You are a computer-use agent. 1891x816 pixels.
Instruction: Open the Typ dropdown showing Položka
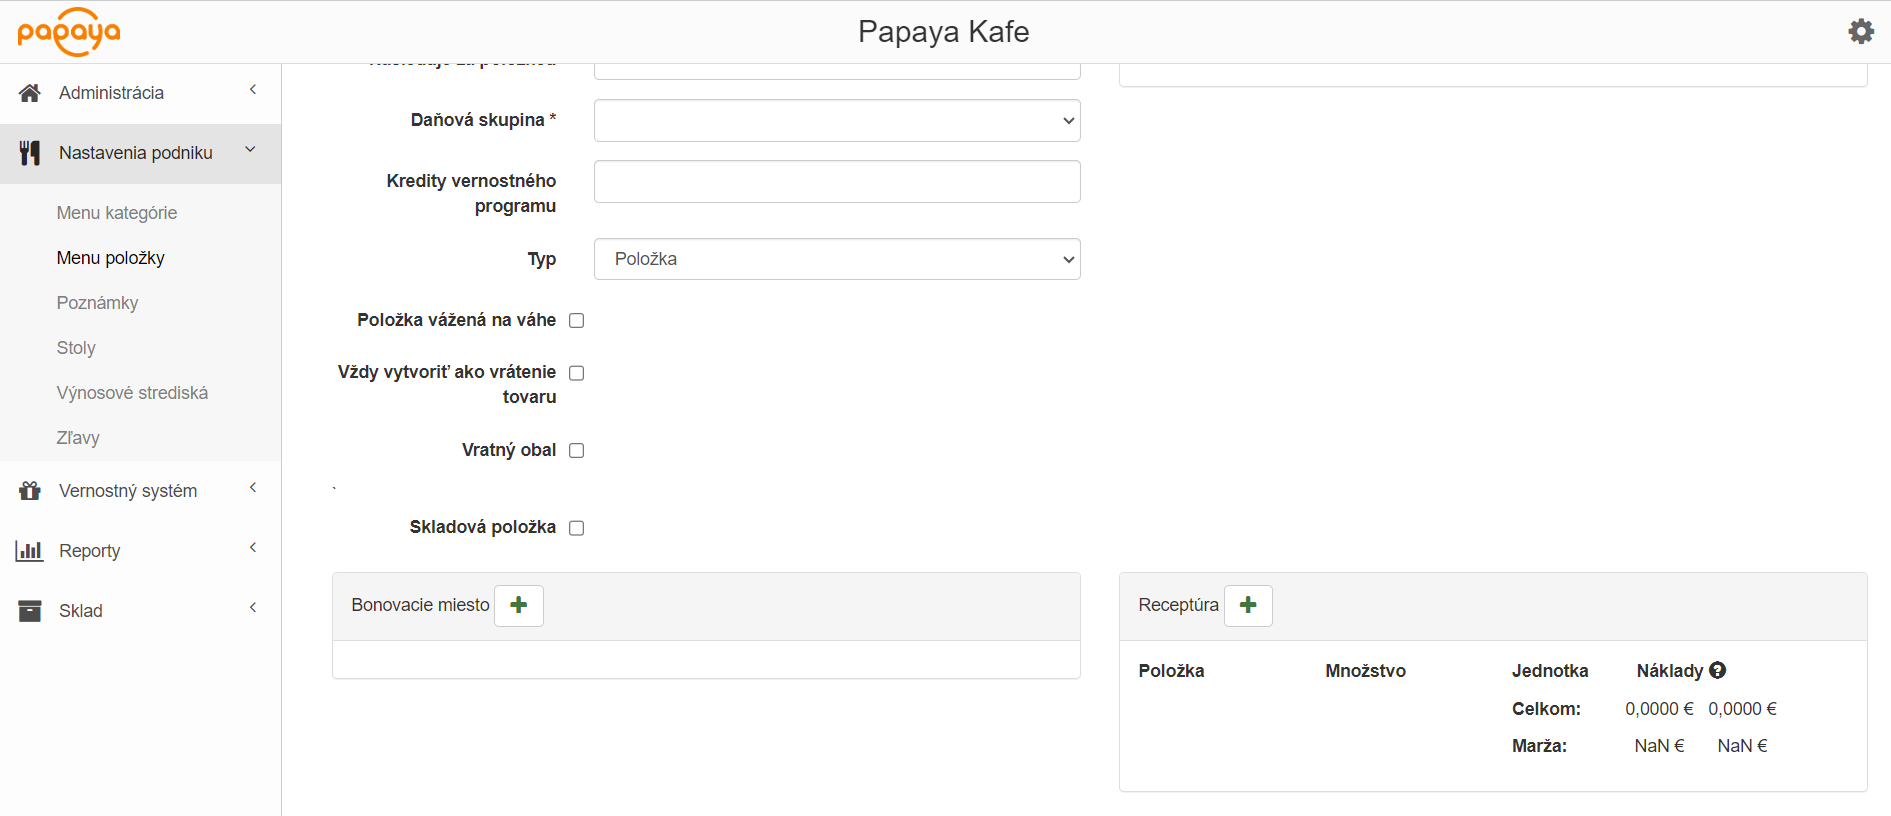point(837,259)
